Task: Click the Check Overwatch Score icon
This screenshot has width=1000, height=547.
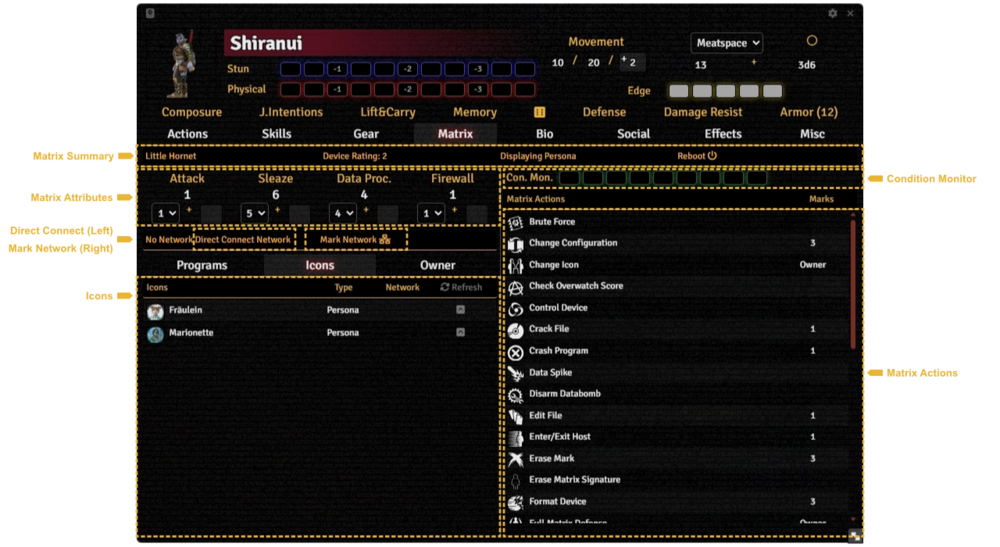Action: click(x=516, y=287)
